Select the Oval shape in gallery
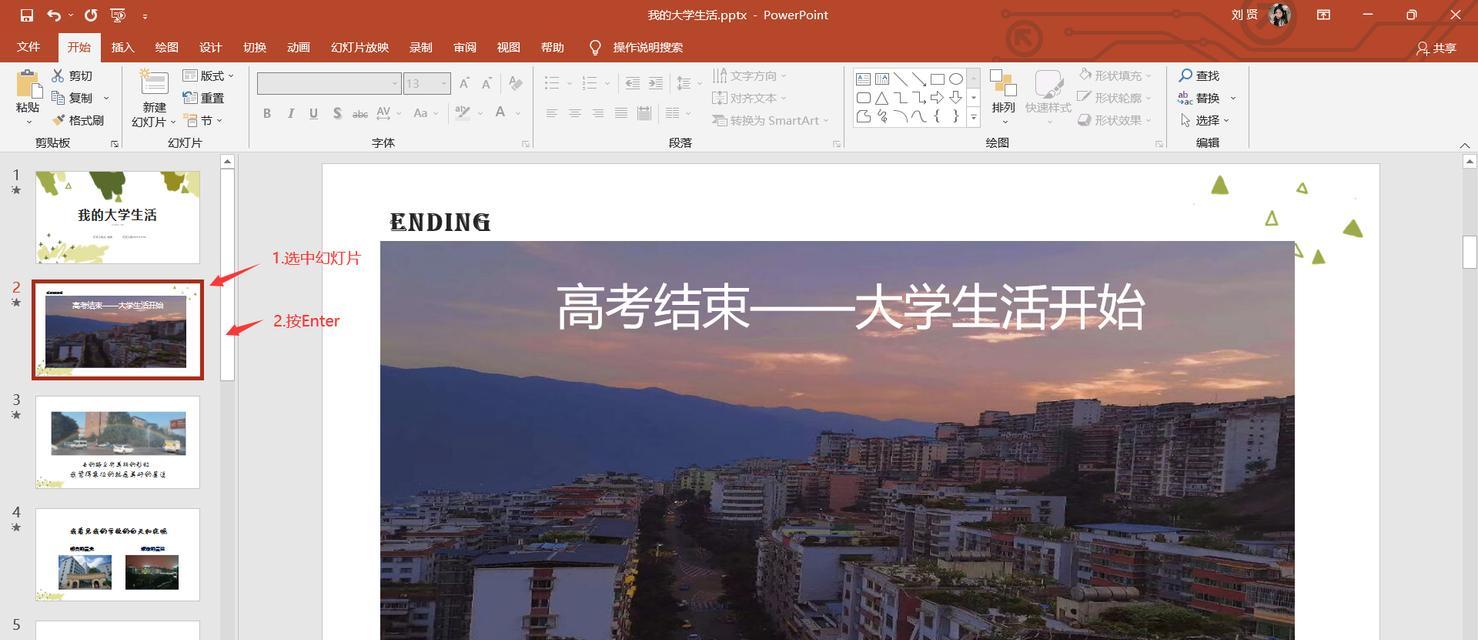The height and width of the screenshot is (640, 1478). coord(956,79)
